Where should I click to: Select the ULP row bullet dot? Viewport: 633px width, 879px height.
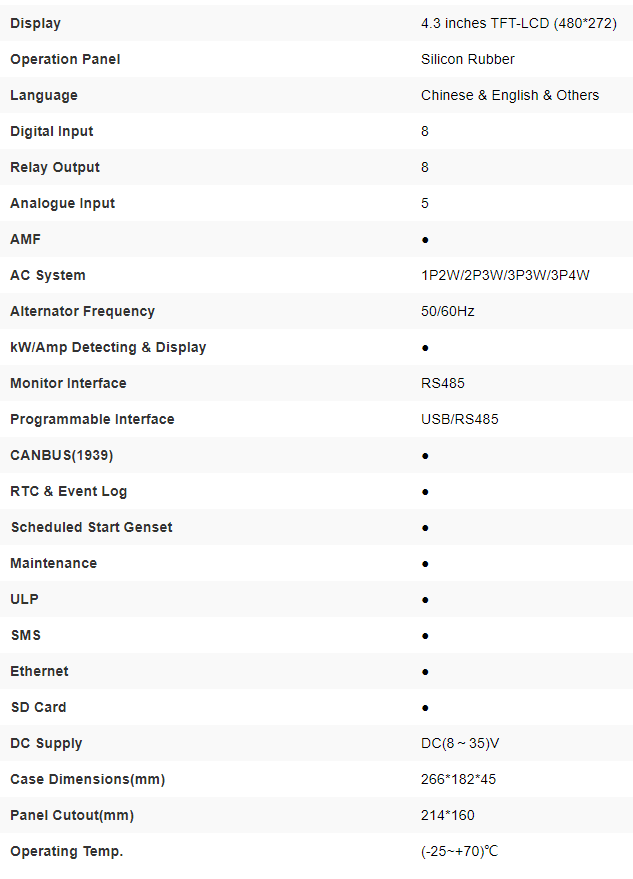coord(425,600)
